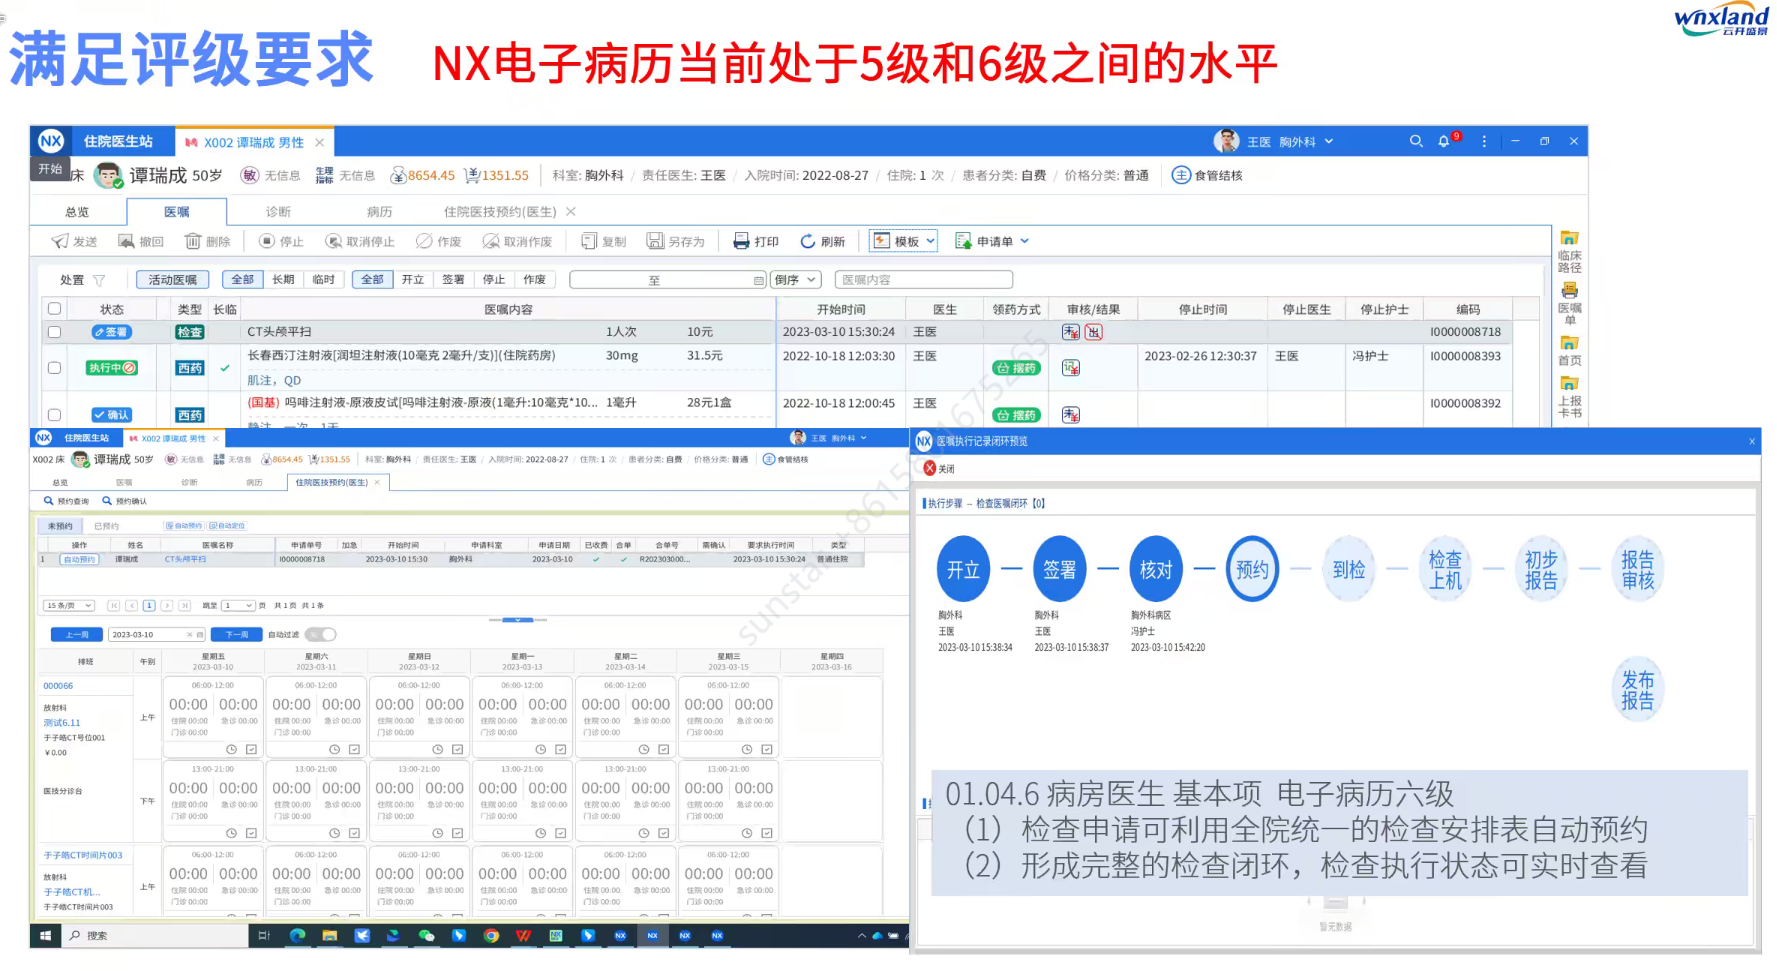
Task: Open vertical three-dot more menu
Action: [x=1484, y=141]
